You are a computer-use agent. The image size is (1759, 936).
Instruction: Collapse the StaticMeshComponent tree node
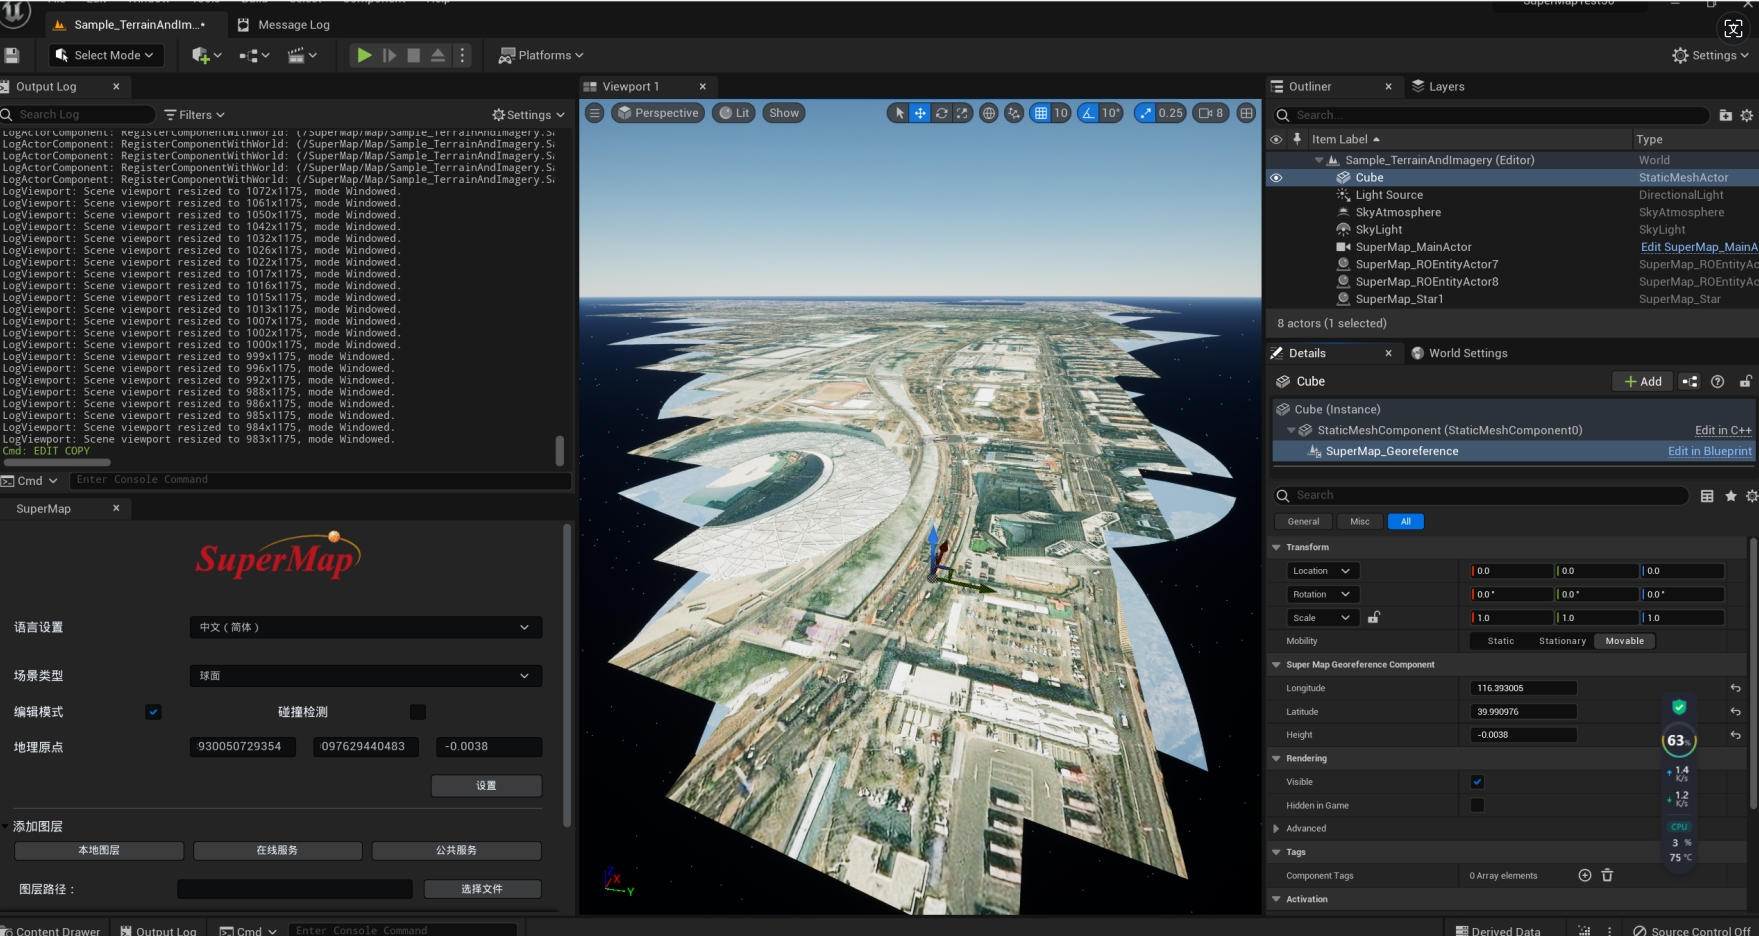pos(1291,430)
